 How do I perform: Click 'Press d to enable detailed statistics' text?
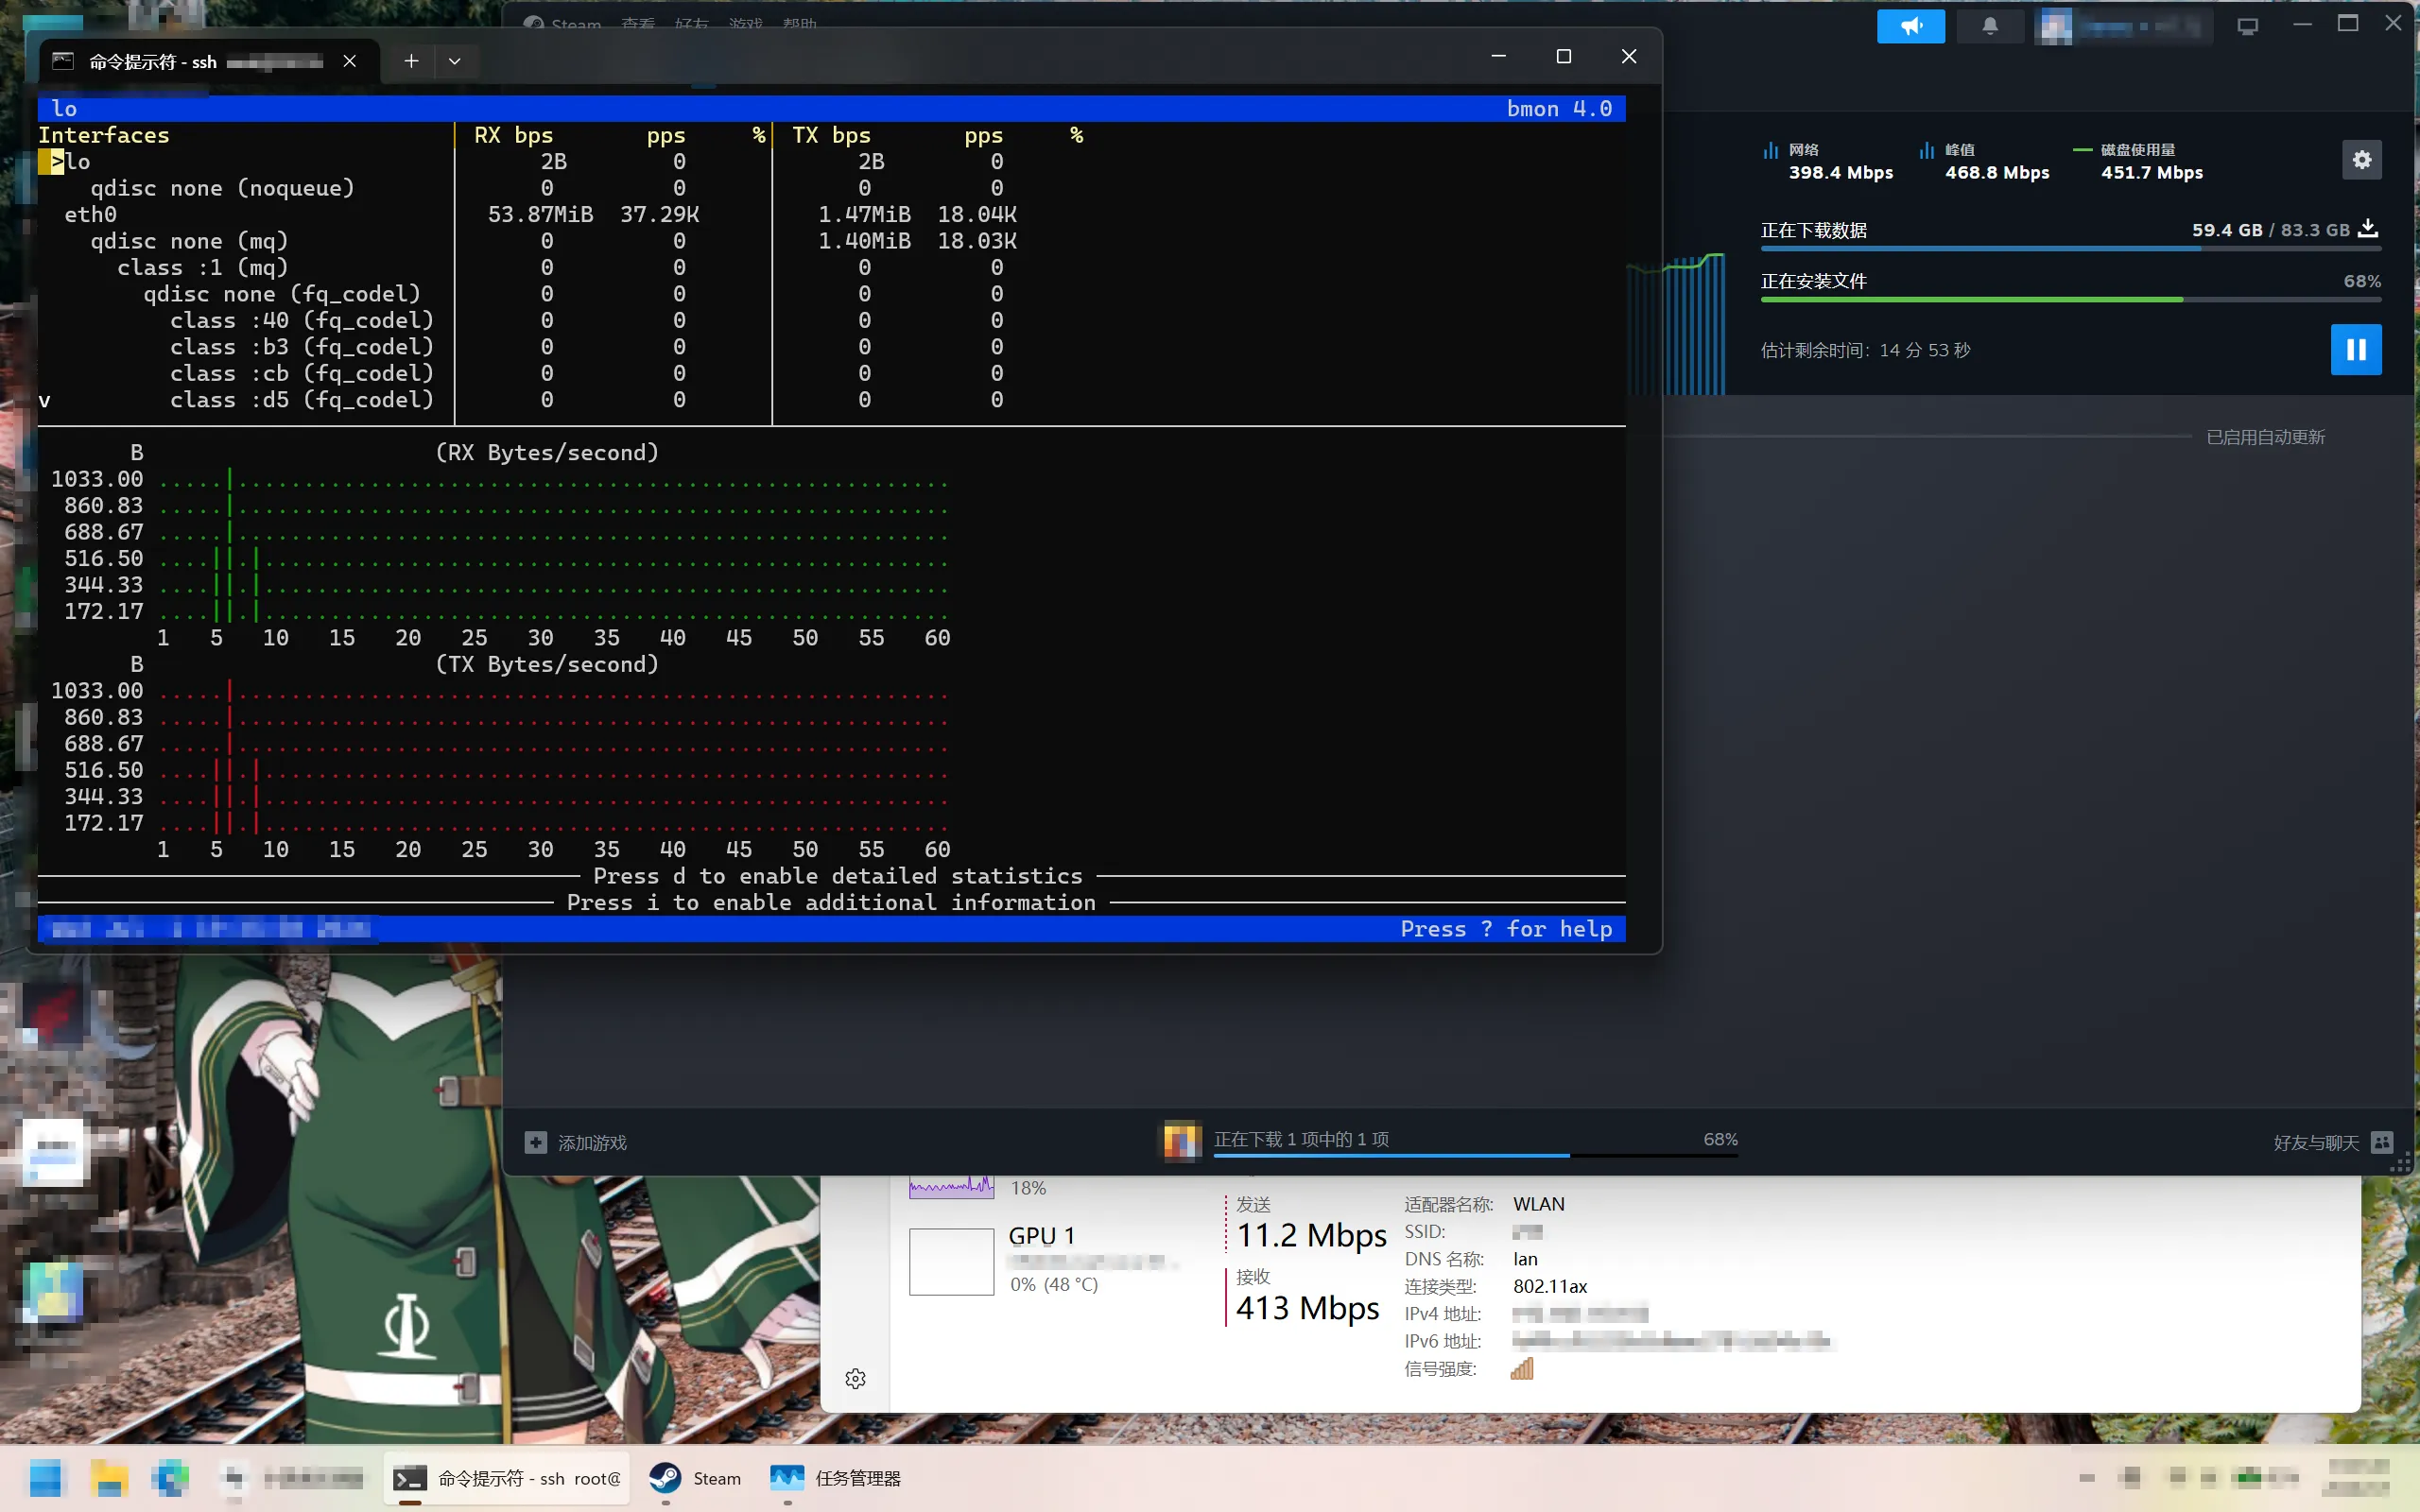pos(838,876)
